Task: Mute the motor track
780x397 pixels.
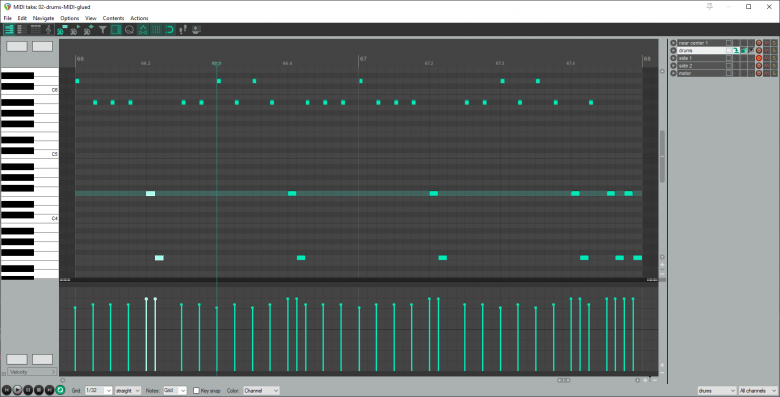Action: click(x=767, y=73)
